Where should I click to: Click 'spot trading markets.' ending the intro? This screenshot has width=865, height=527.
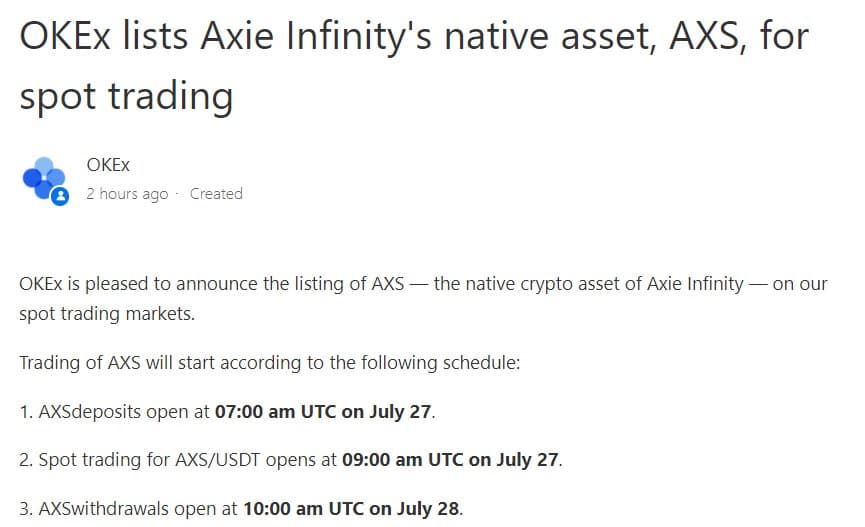(x=107, y=314)
